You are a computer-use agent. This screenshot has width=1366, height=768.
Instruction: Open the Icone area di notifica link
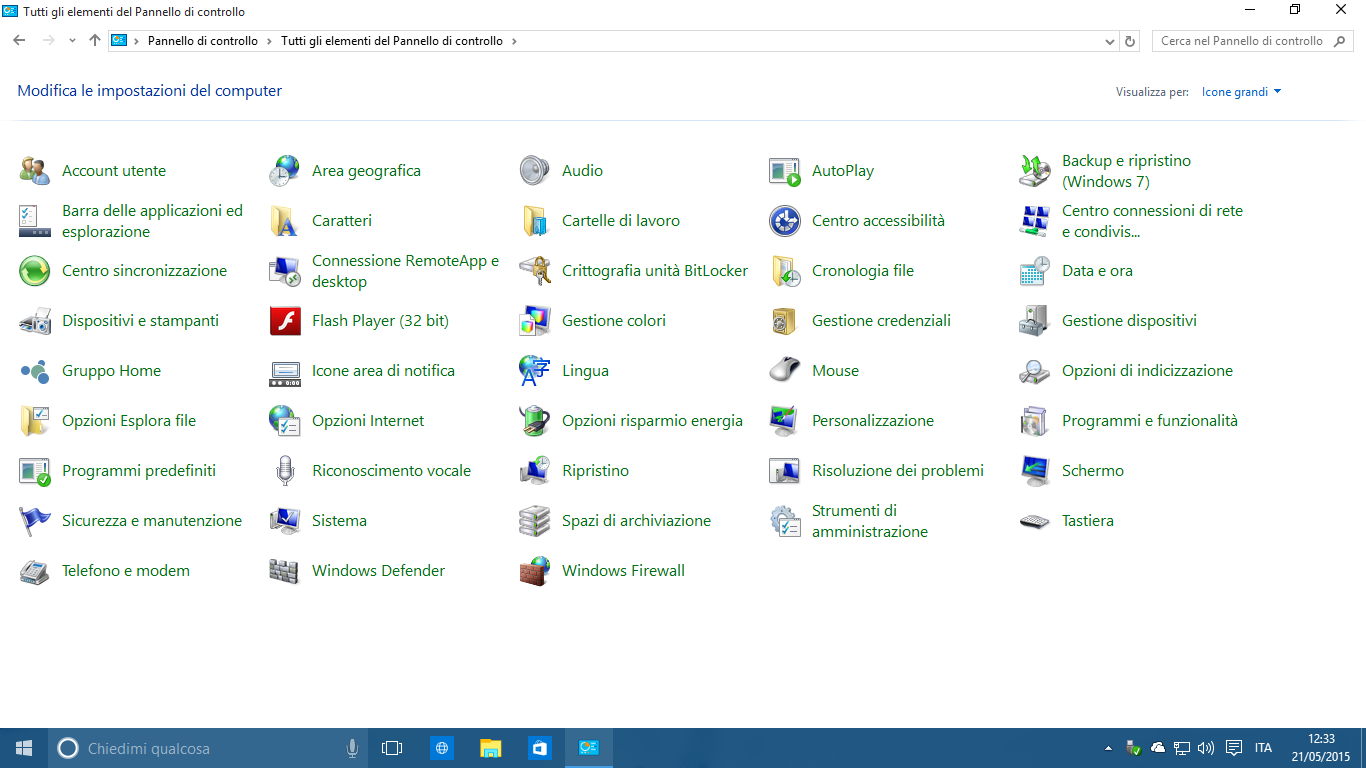tap(383, 371)
